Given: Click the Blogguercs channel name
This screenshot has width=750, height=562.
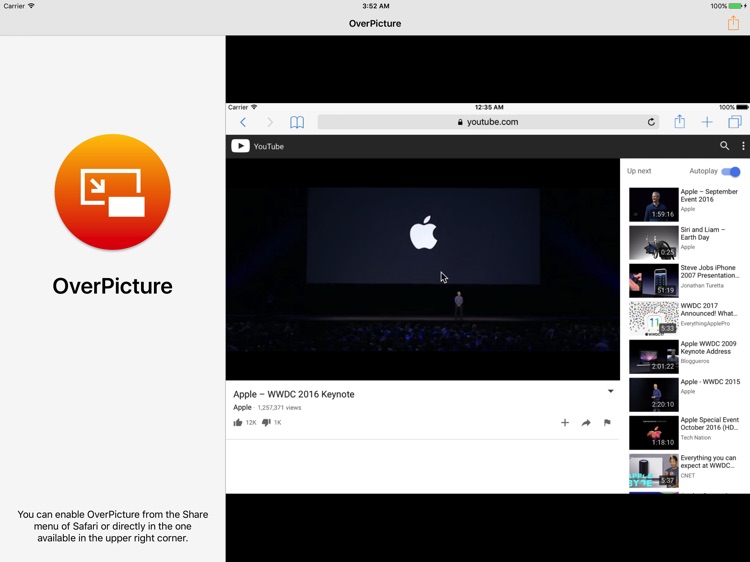Looking at the screenshot, I should coord(695,362).
